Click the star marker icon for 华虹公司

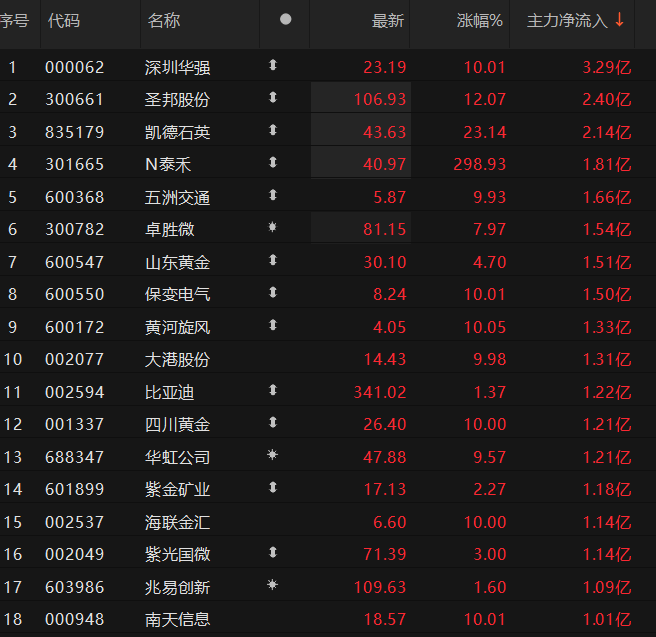point(272,455)
